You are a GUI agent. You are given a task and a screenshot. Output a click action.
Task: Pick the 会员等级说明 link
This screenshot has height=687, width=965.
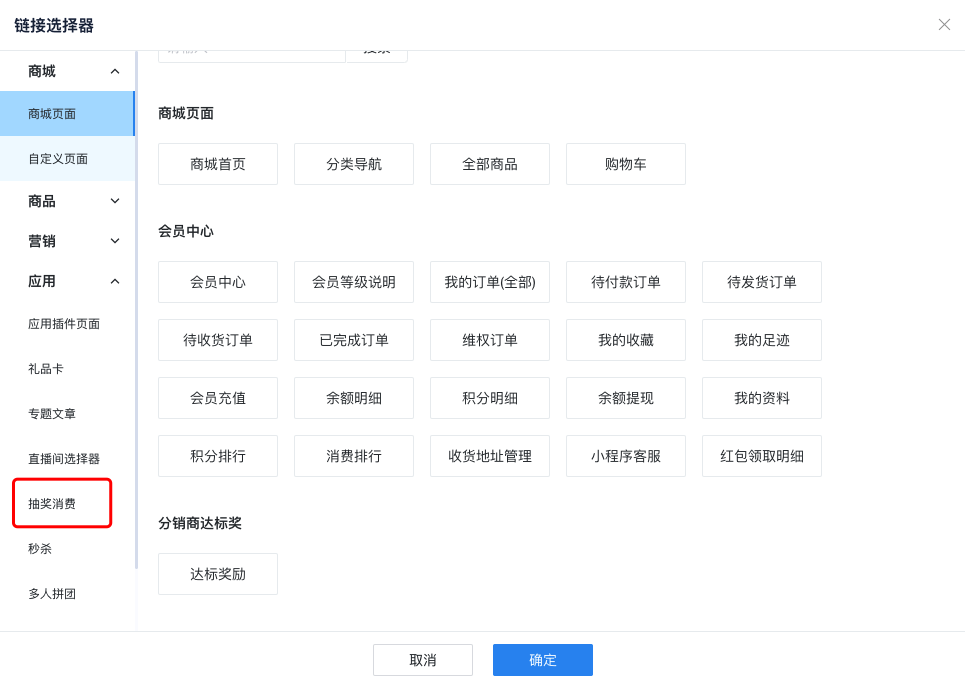coord(354,282)
